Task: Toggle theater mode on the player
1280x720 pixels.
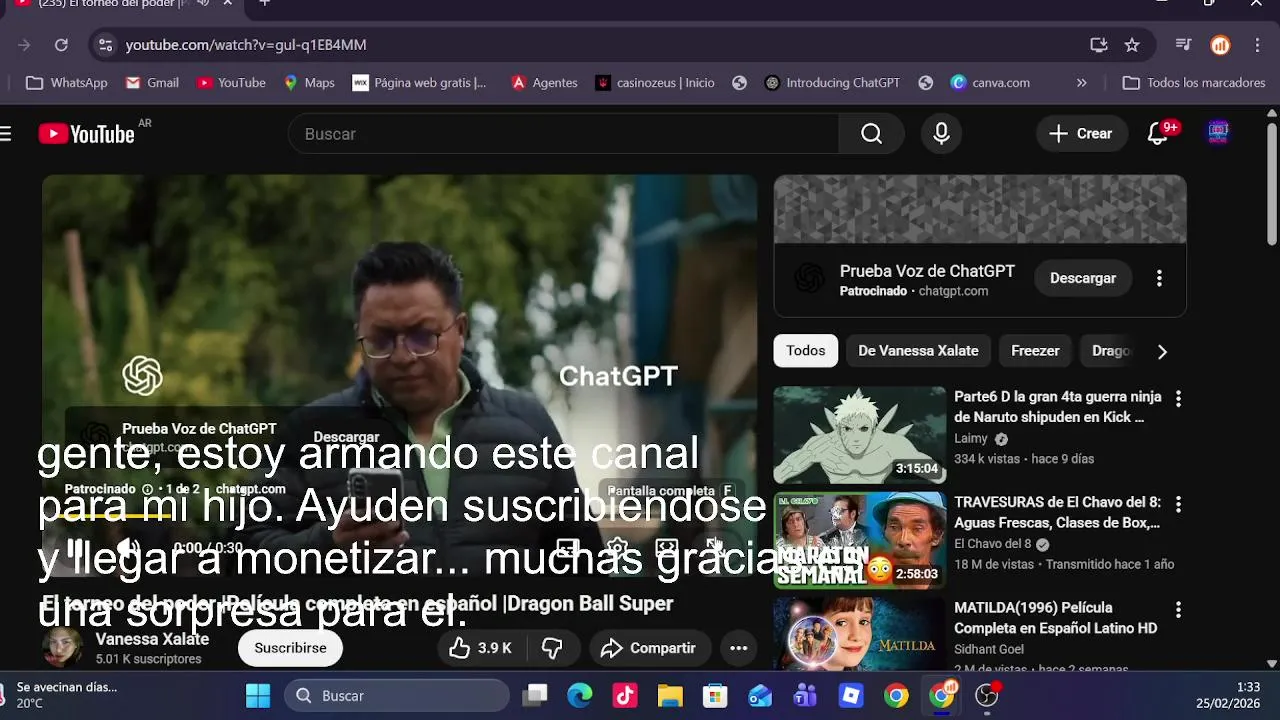Action: (x=667, y=549)
